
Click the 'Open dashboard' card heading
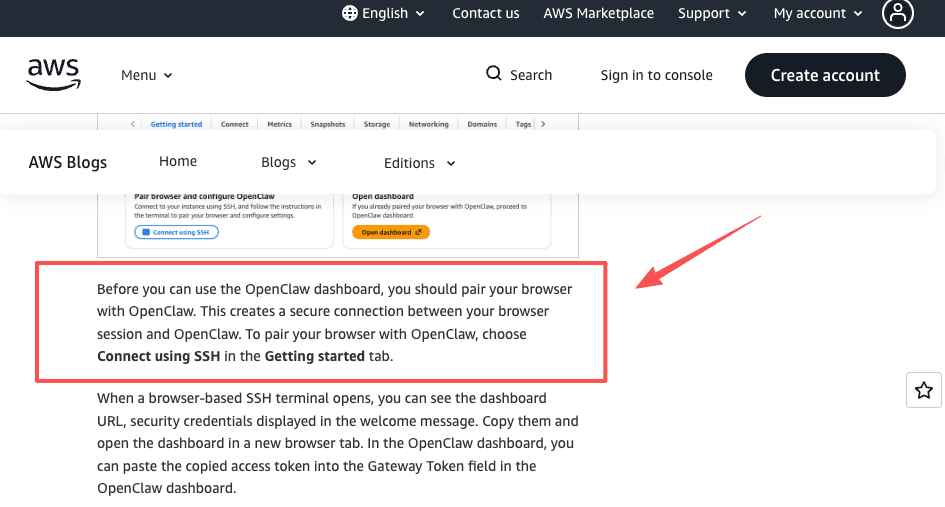click(x=383, y=197)
